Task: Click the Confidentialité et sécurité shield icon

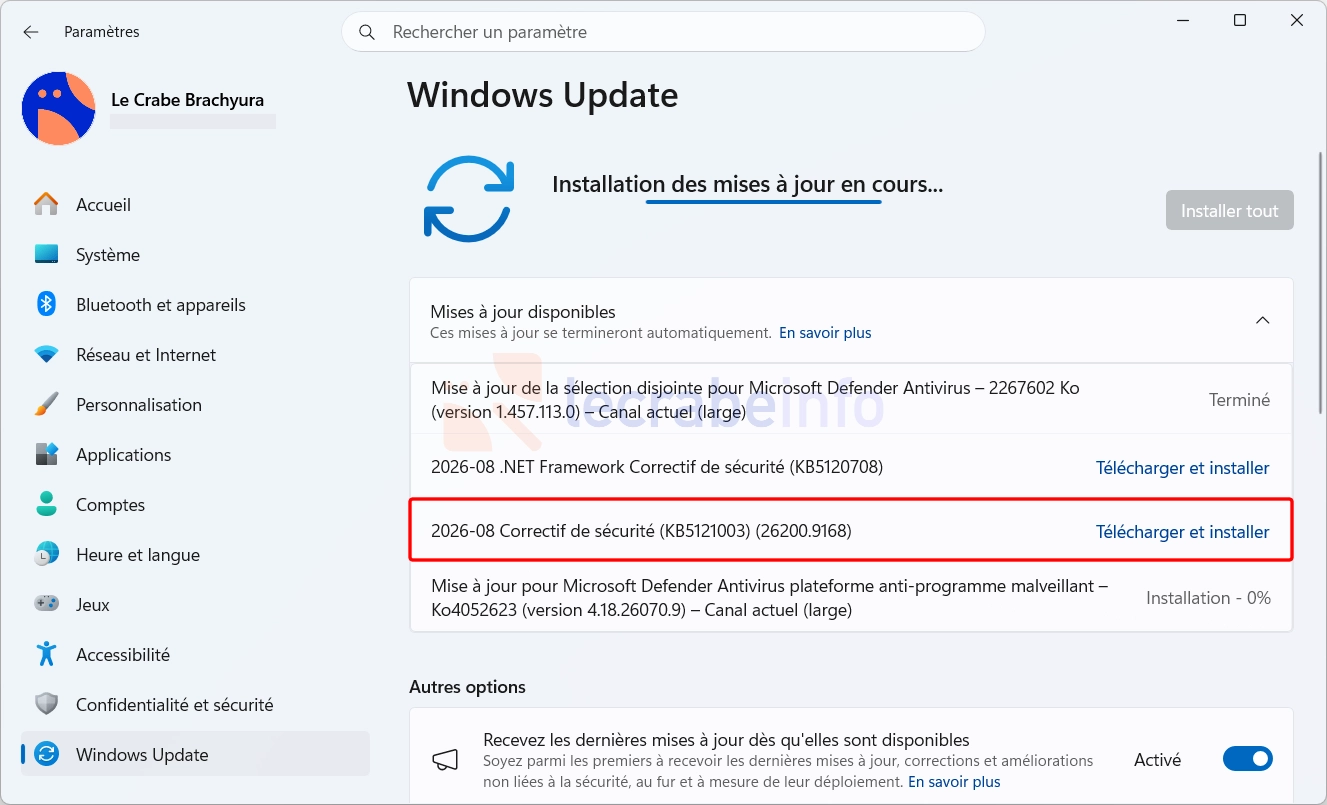Action: (46, 704)
